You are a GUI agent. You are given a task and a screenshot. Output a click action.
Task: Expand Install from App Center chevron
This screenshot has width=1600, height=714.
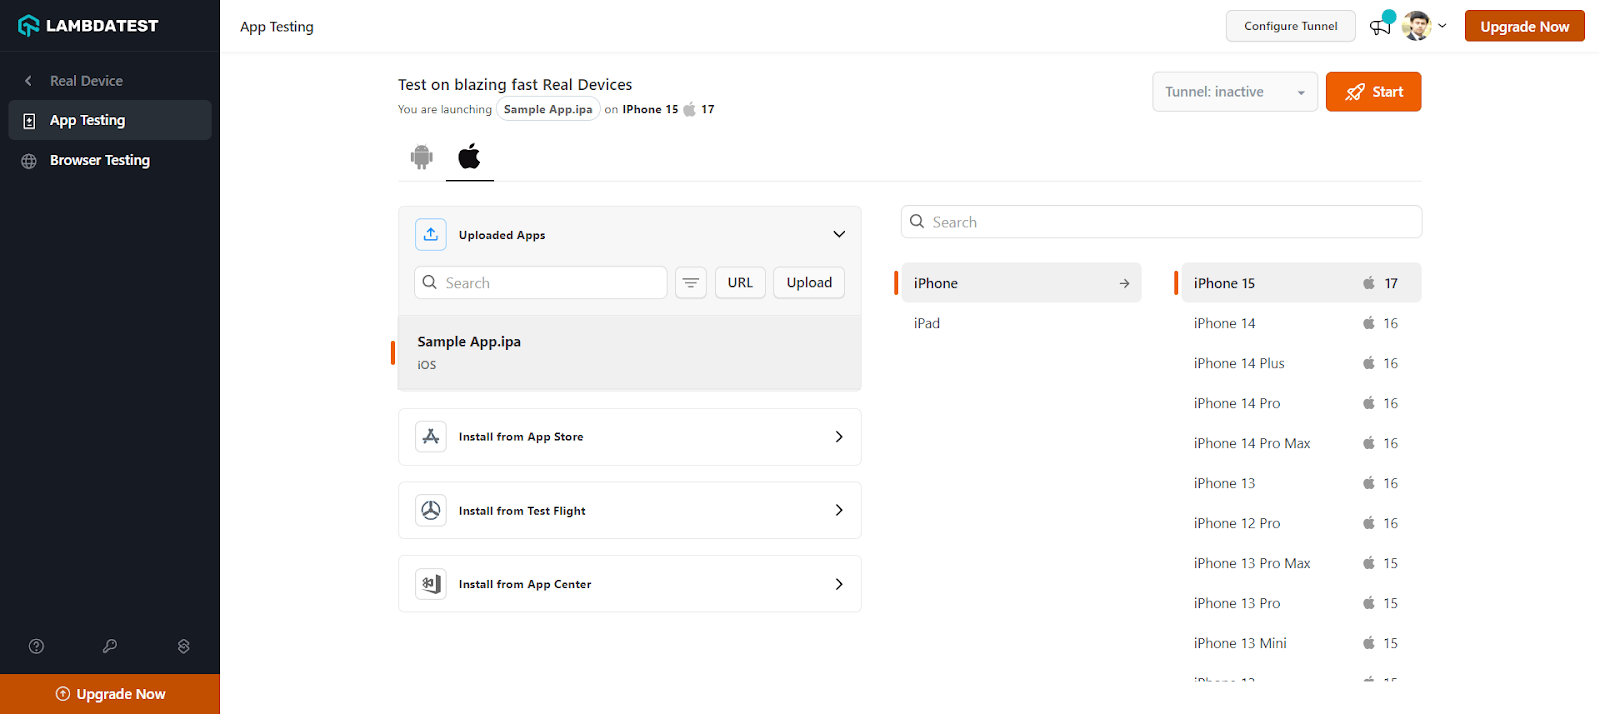pos(839,584)
